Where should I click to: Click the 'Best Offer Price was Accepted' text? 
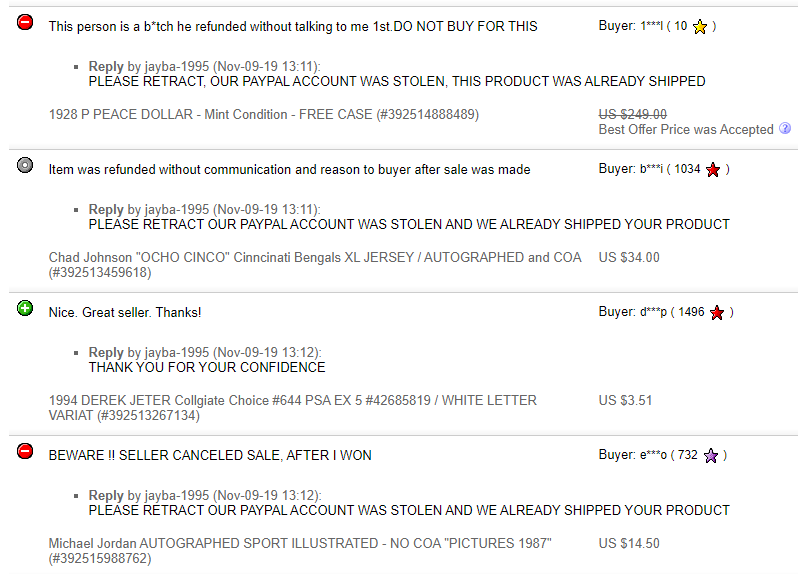pos(686,129)
